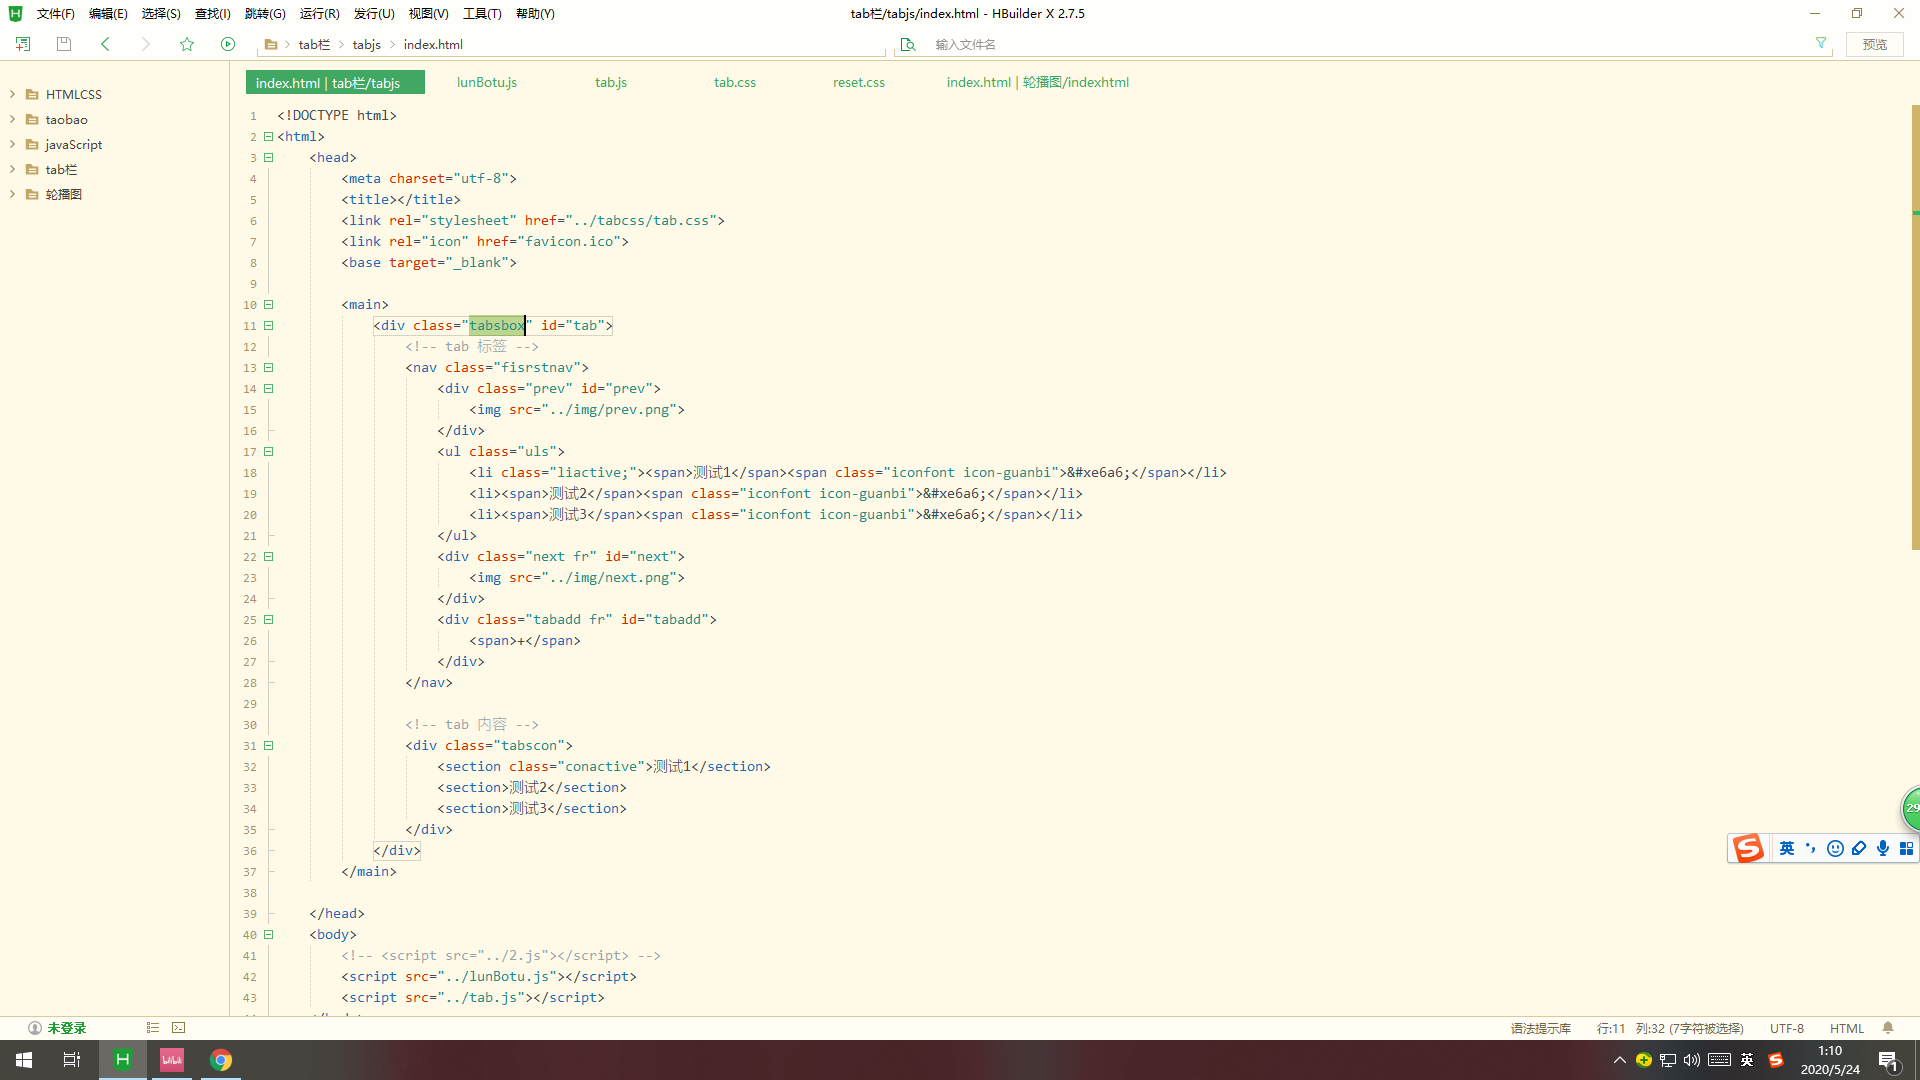Click 语法提示库 in status bar
The height and width of the screenshot is (1080, 1920).
tap(1541, 1028)
